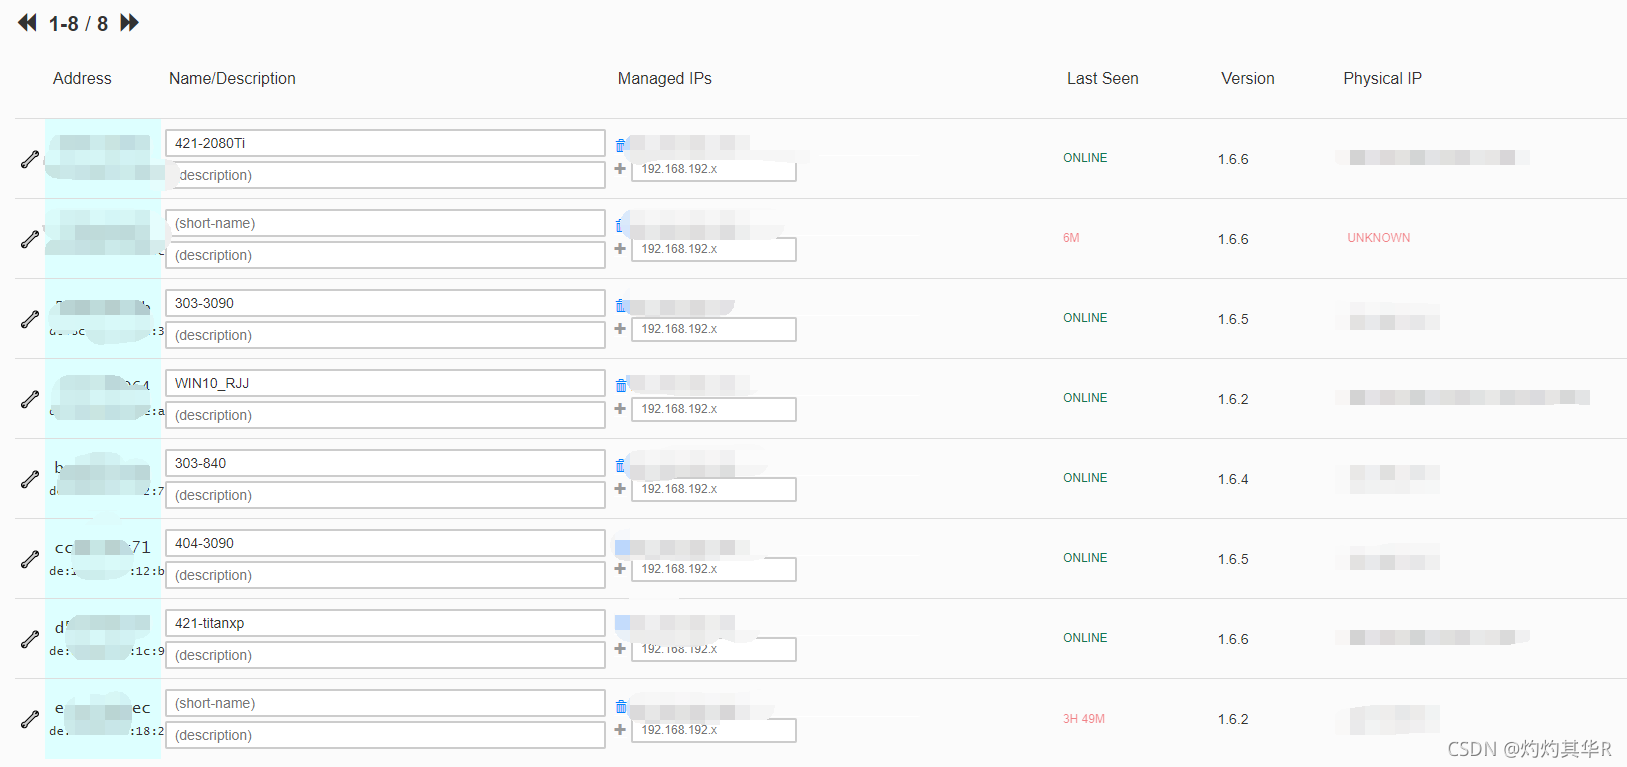Click the red 3H 49M last seen value

pos(1084,719)
